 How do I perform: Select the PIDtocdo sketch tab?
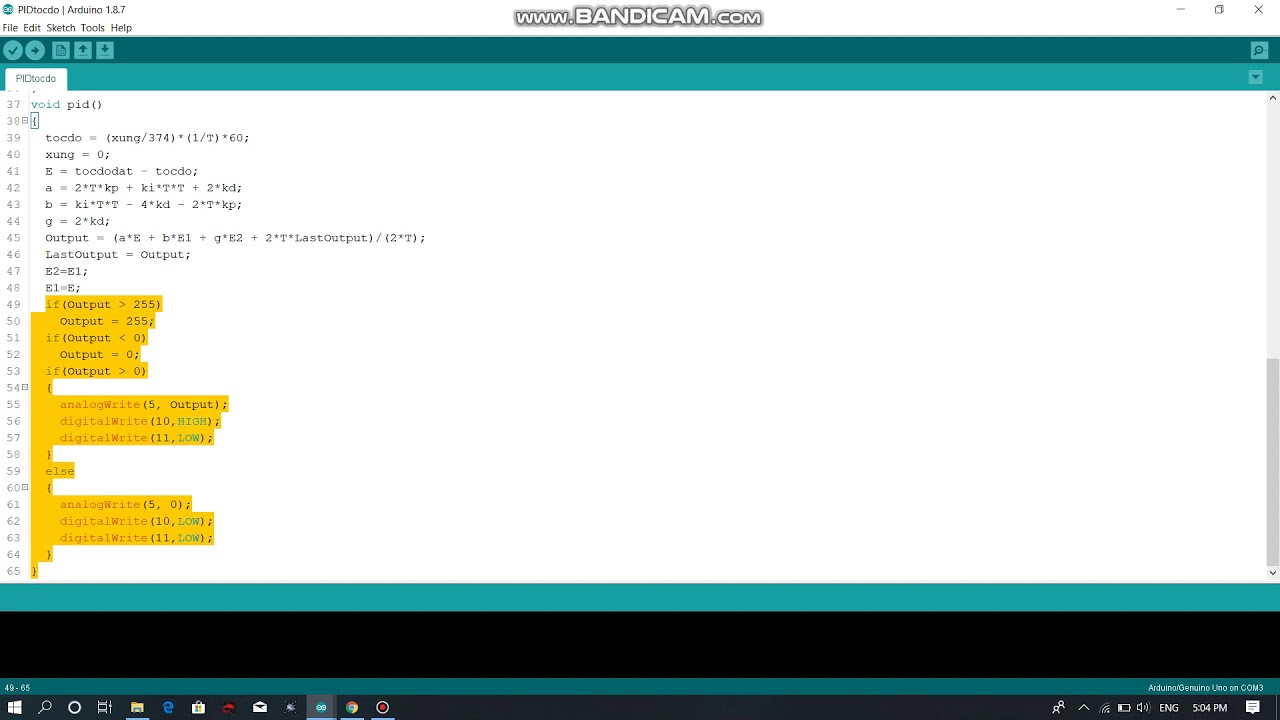[x=36, y=78]
